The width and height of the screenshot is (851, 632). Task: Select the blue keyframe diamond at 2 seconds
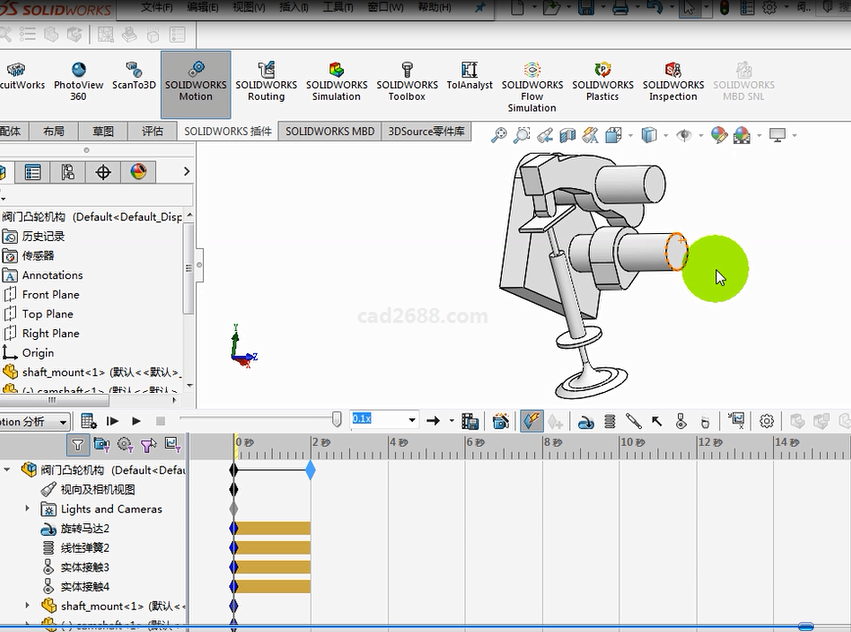point(311,470)
